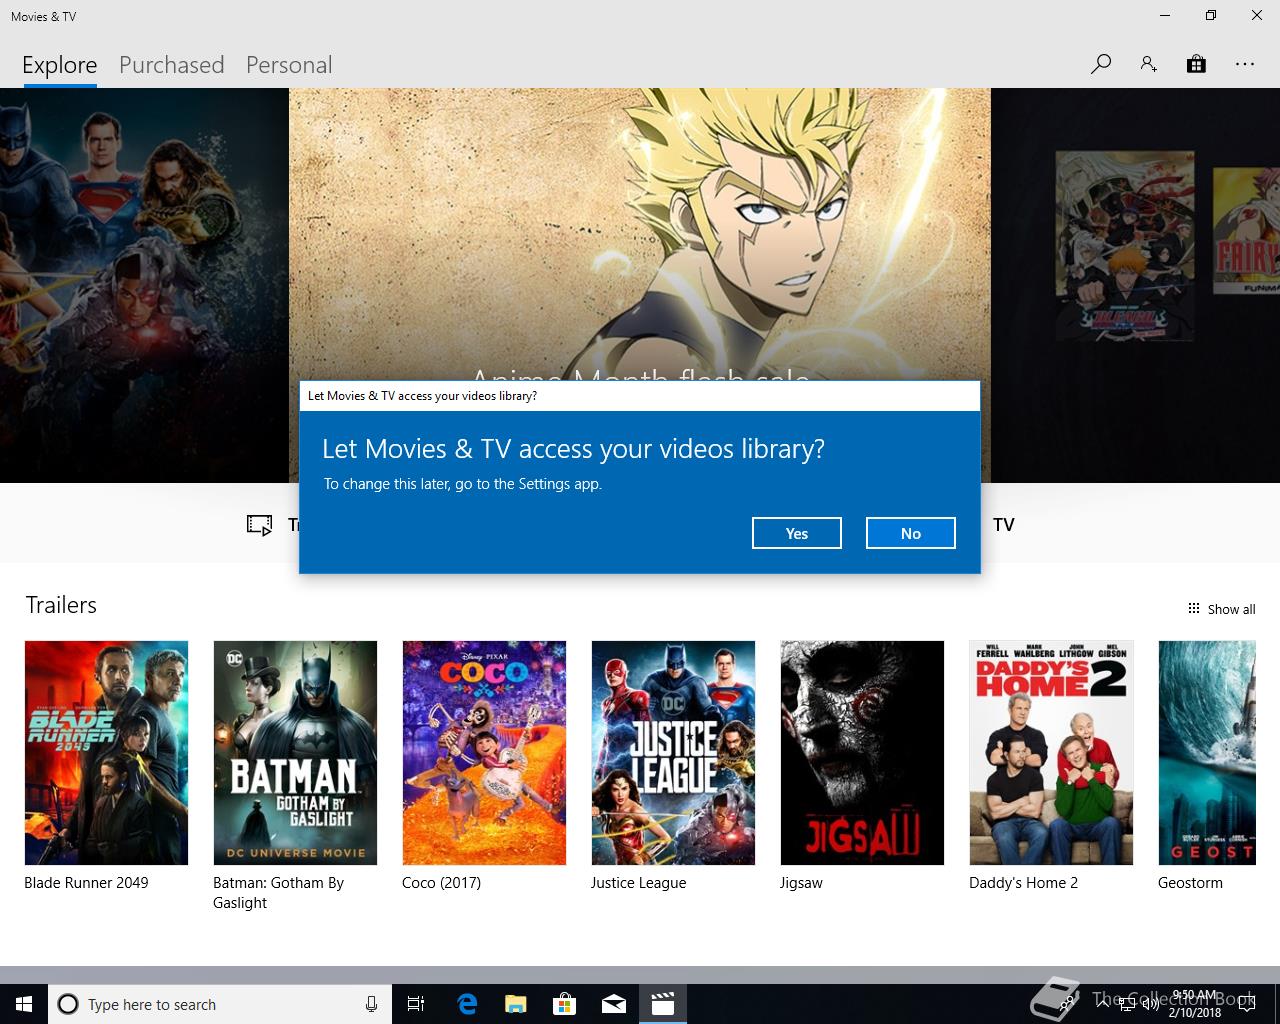Image resolution: width=1280 pixels, height=1024 pixels.
Task: Click the taskbar clock and date
Action: [x=1195, y=1004]
